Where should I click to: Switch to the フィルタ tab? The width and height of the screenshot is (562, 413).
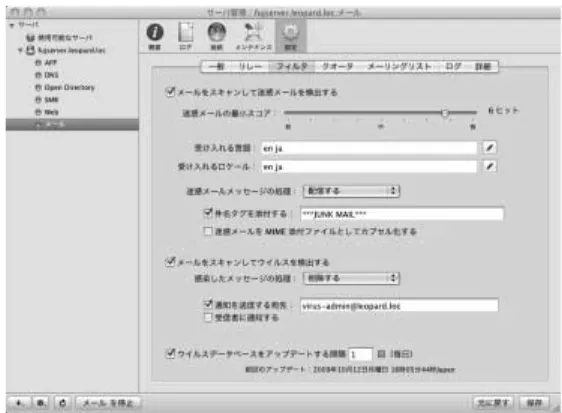[292, 66]
